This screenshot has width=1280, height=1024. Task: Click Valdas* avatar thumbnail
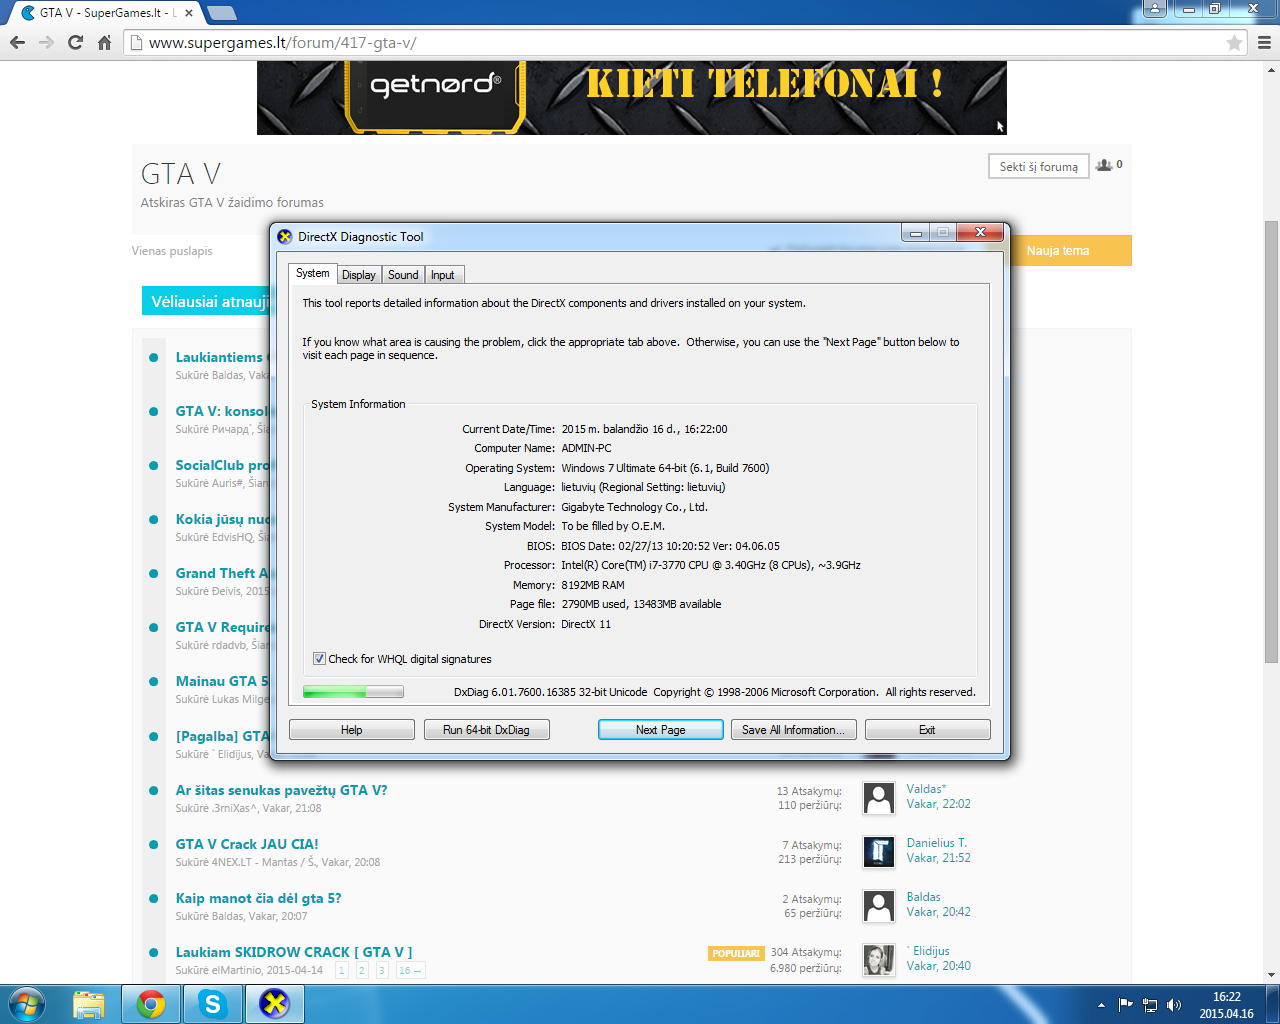pyautogui.click(x=879, y=798)
